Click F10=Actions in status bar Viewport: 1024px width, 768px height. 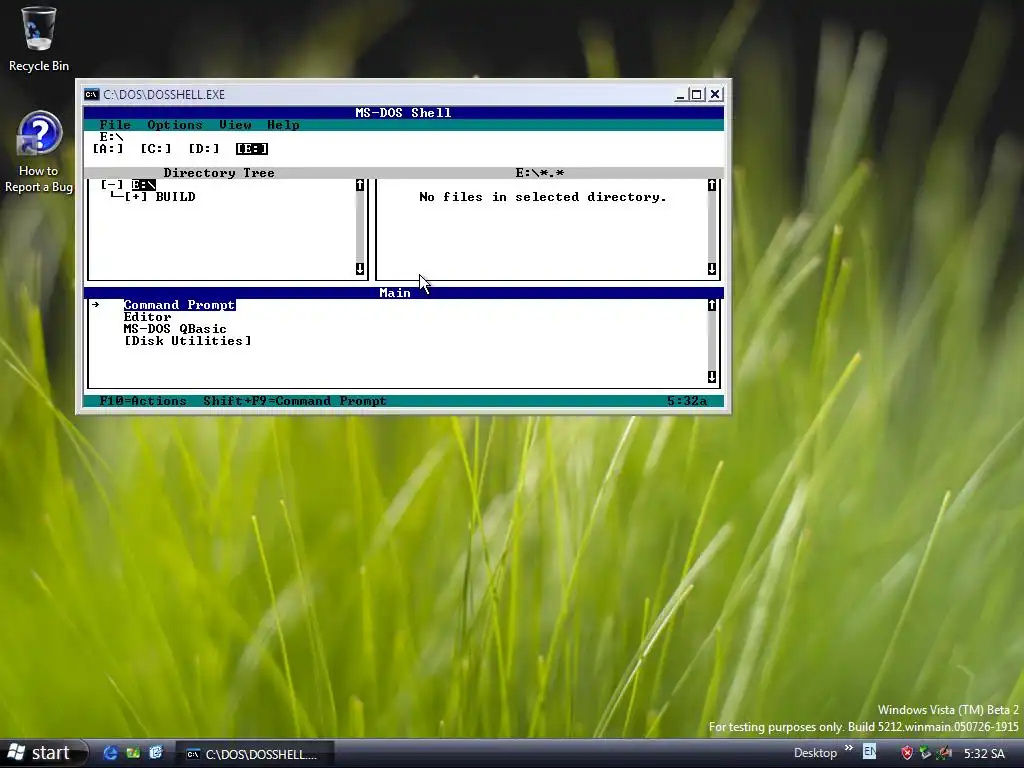pos(143,401)
